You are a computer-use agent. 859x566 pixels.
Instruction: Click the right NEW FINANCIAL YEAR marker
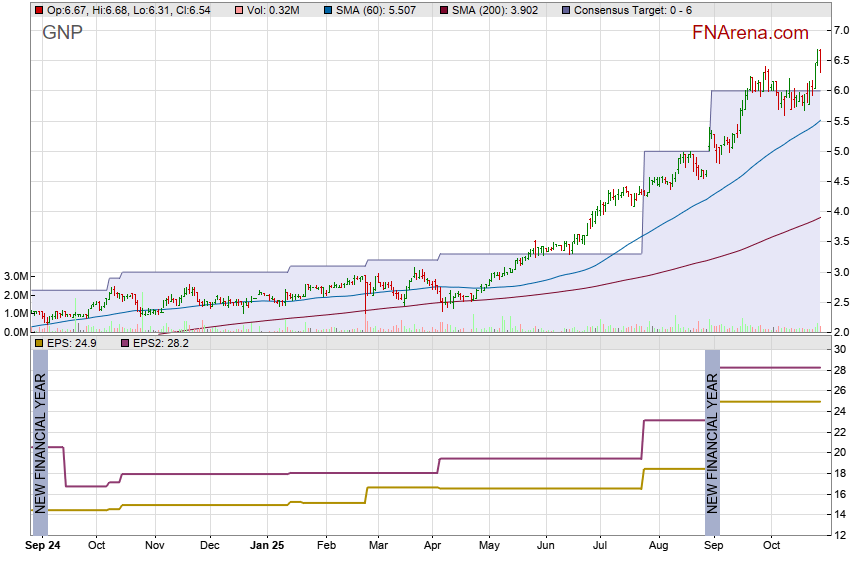712,443
